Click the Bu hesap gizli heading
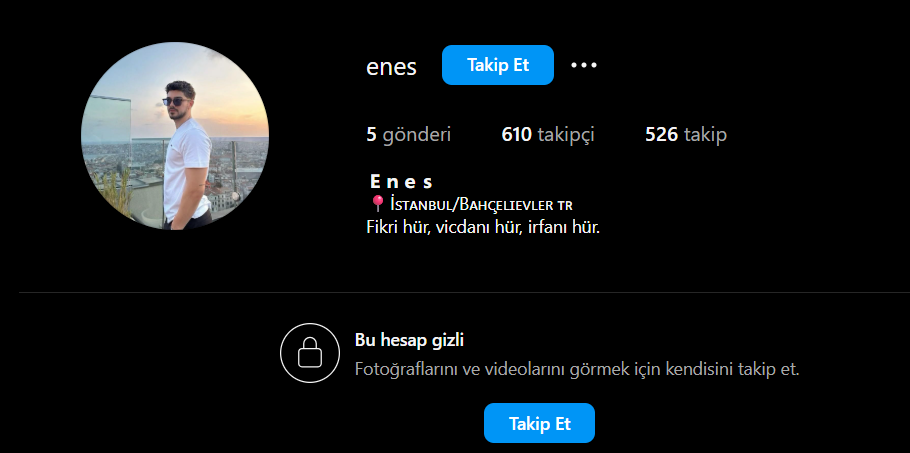Screen dimensions: 910x453 pos(409,340)
